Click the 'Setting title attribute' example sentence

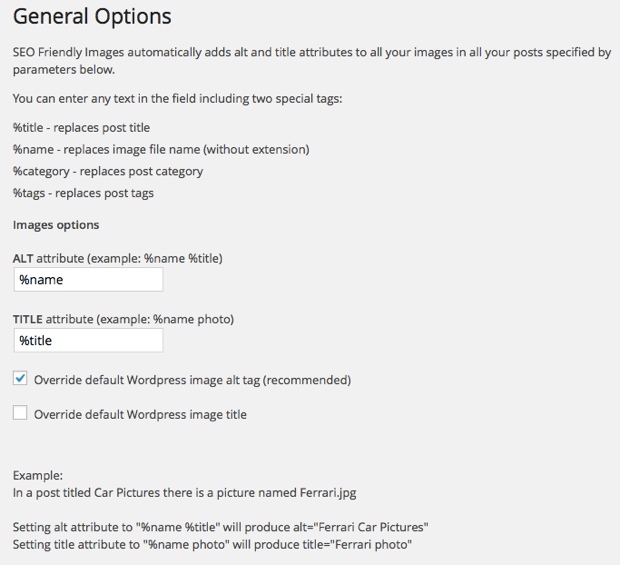(212, 544)
